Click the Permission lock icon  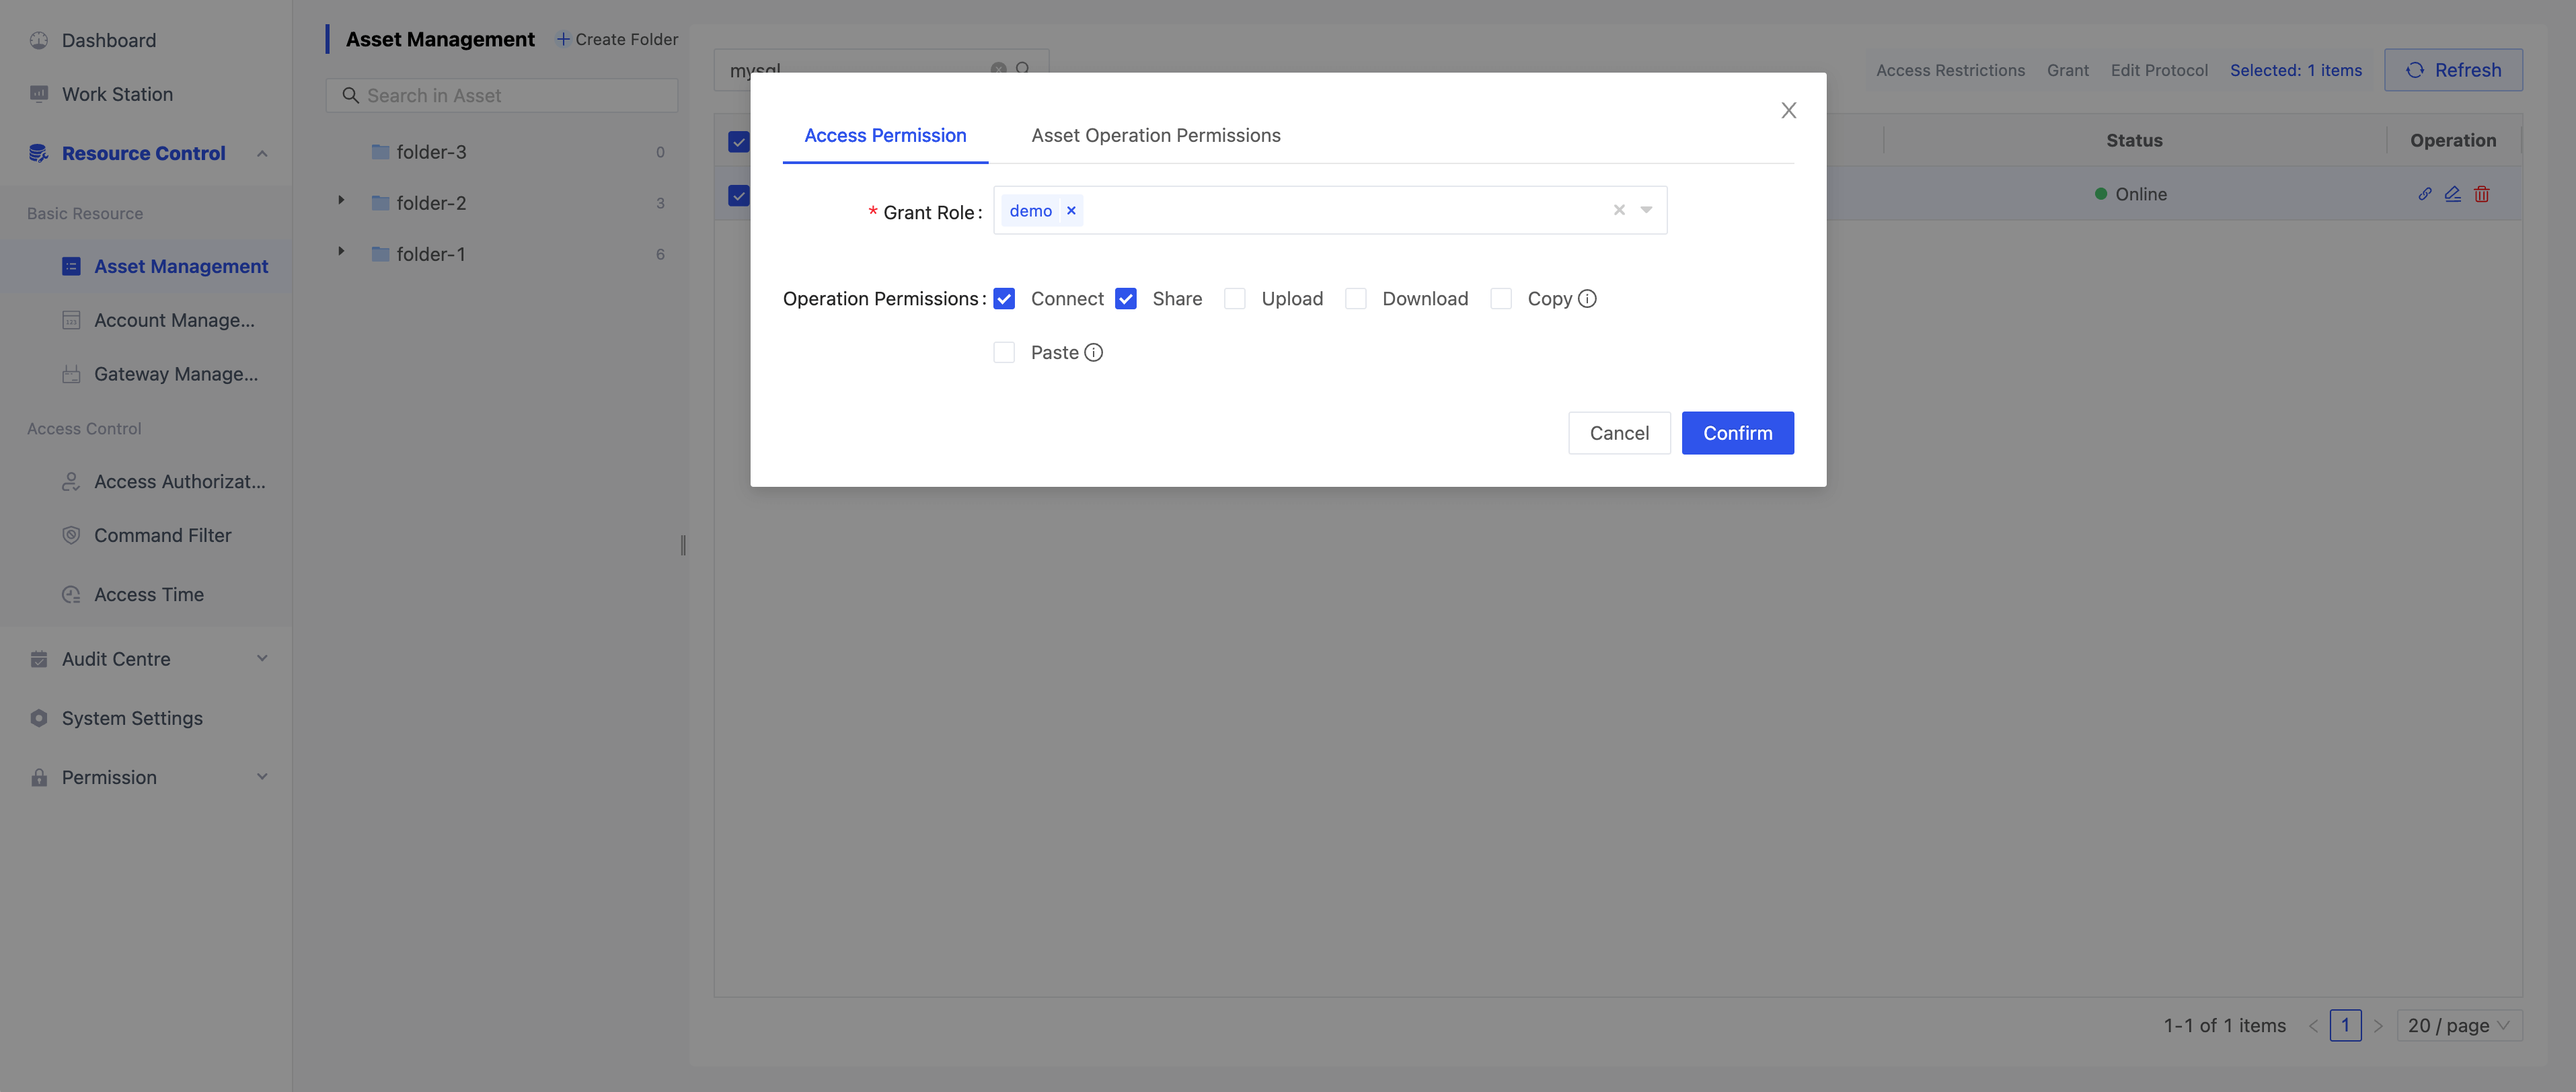(39, 777)
